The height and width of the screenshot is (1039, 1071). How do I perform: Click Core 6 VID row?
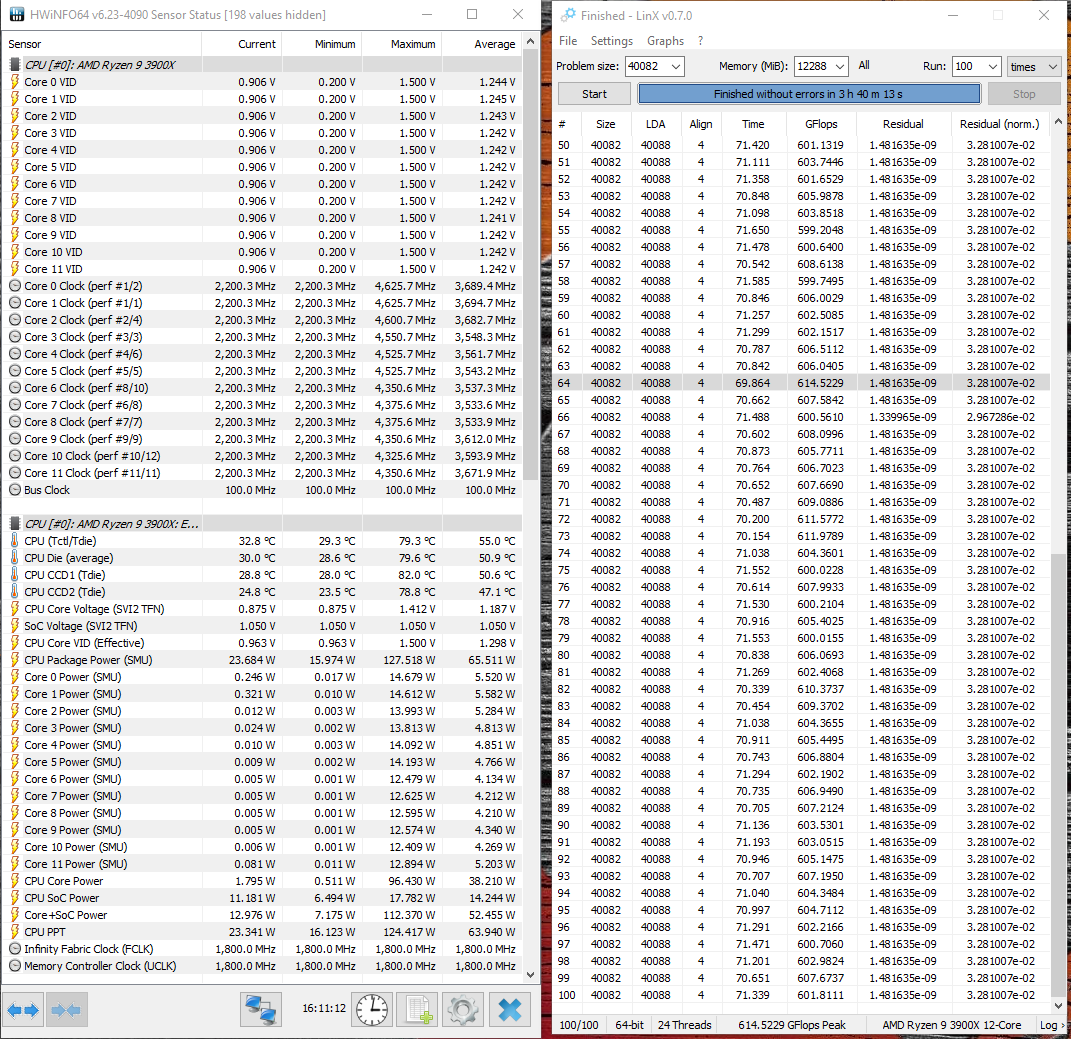(263, 184)
